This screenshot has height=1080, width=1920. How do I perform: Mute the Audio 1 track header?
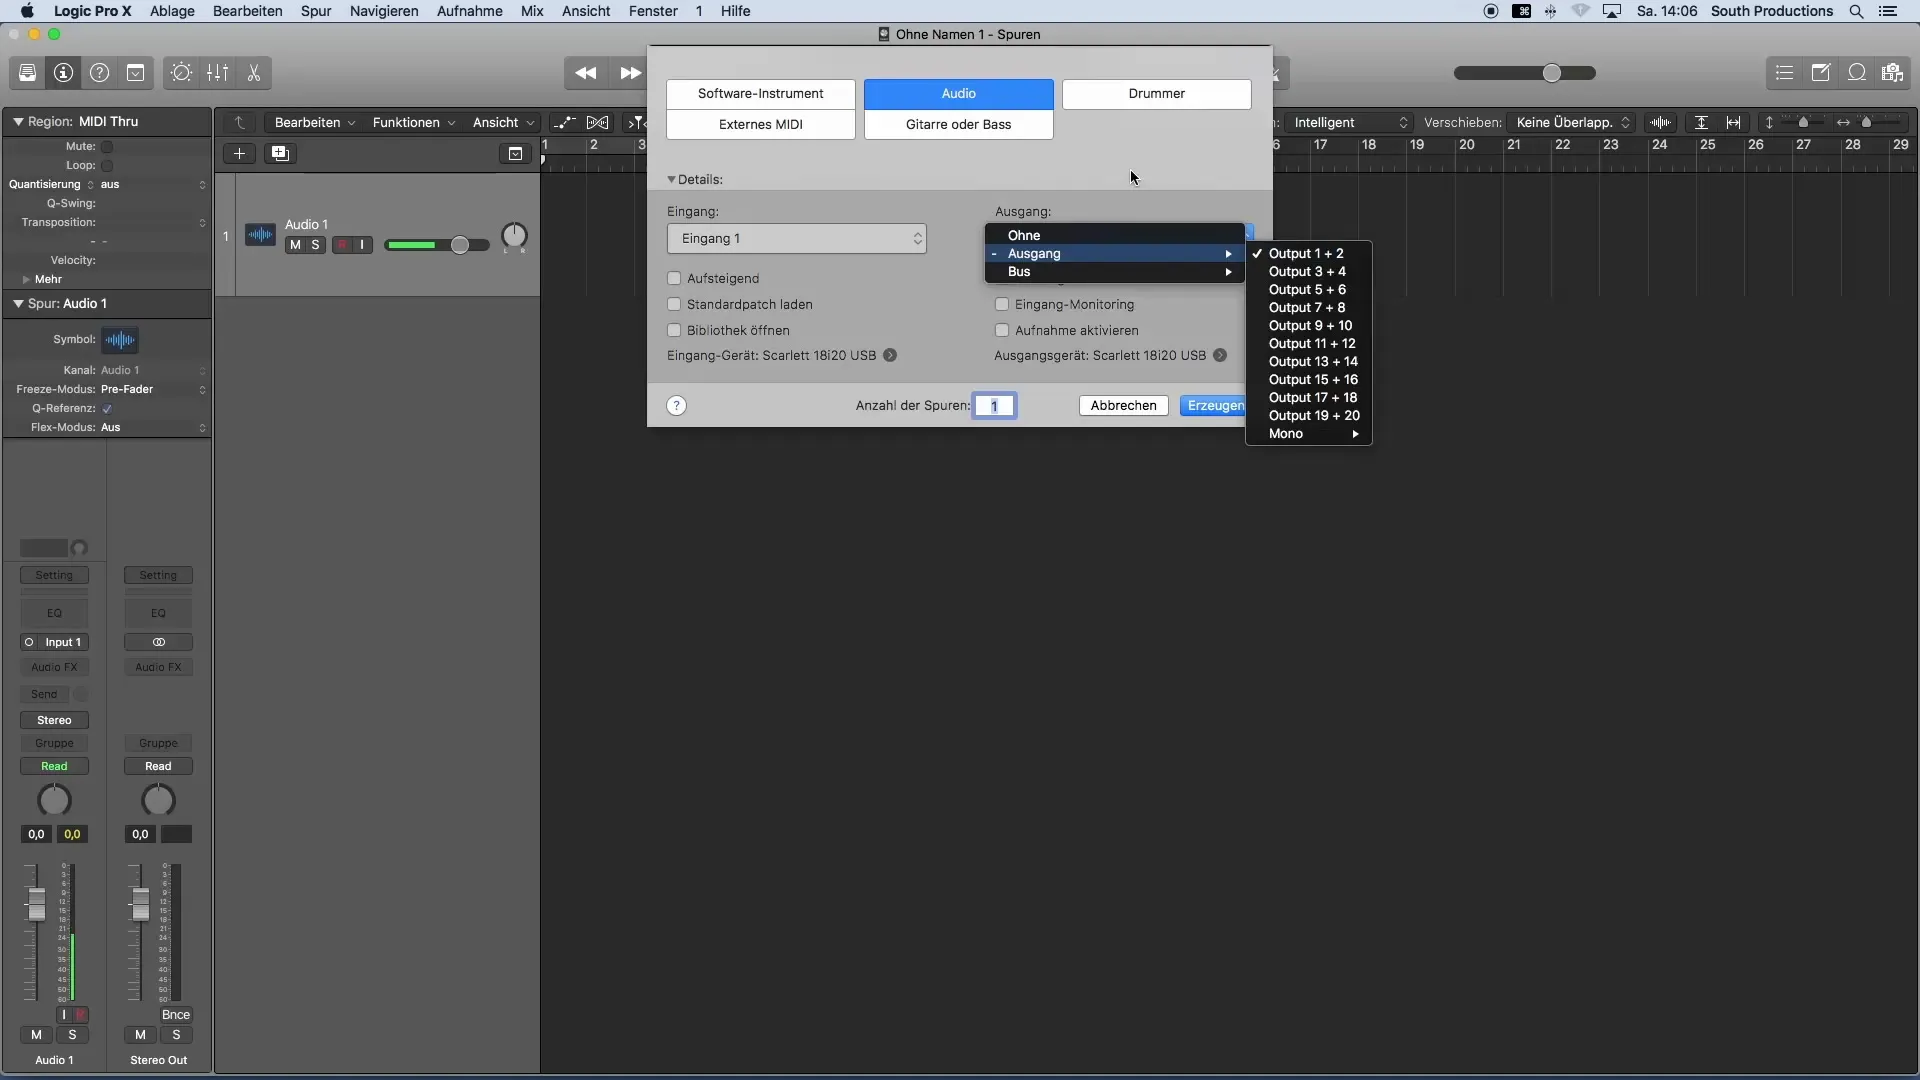click(x=295, y=245)
